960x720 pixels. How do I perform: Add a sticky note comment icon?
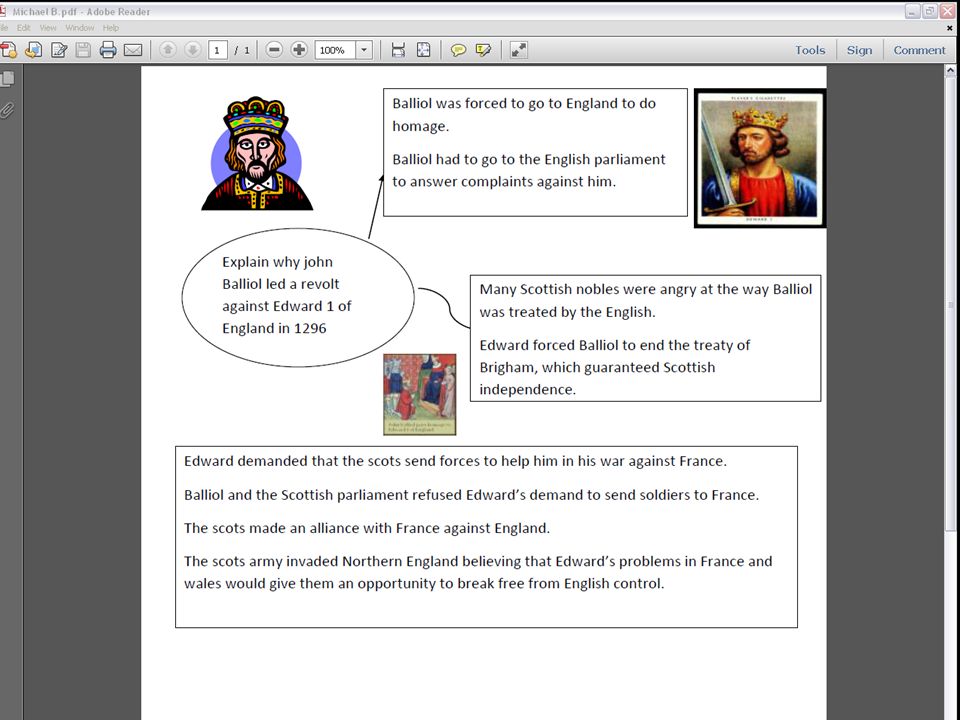coord(458,50)
